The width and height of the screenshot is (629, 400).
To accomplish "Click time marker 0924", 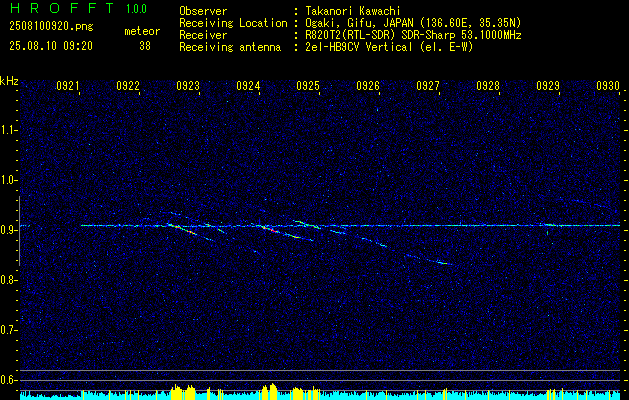I will click(x=248, y=86).
